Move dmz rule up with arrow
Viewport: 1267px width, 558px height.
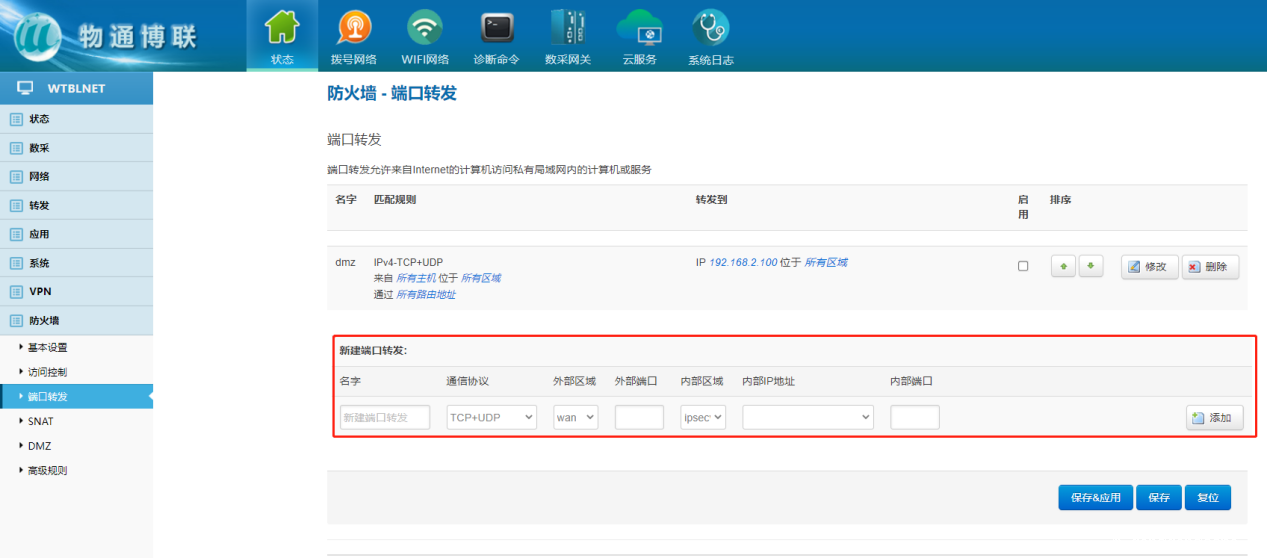[x=1062, y=267]
